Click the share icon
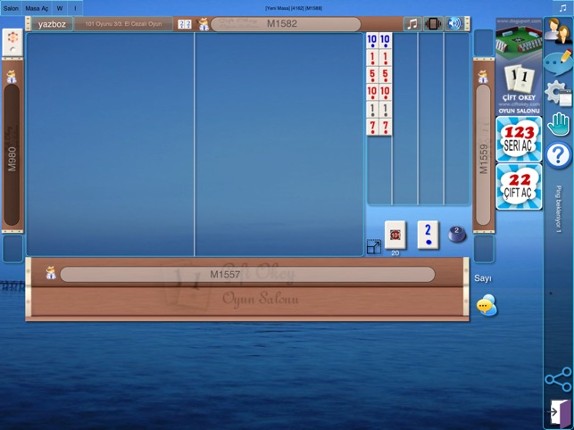 click(x=558, y=380)
